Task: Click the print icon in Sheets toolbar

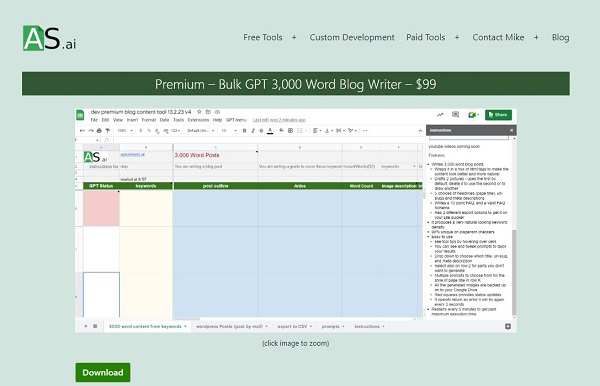Action: pos(99,131)
